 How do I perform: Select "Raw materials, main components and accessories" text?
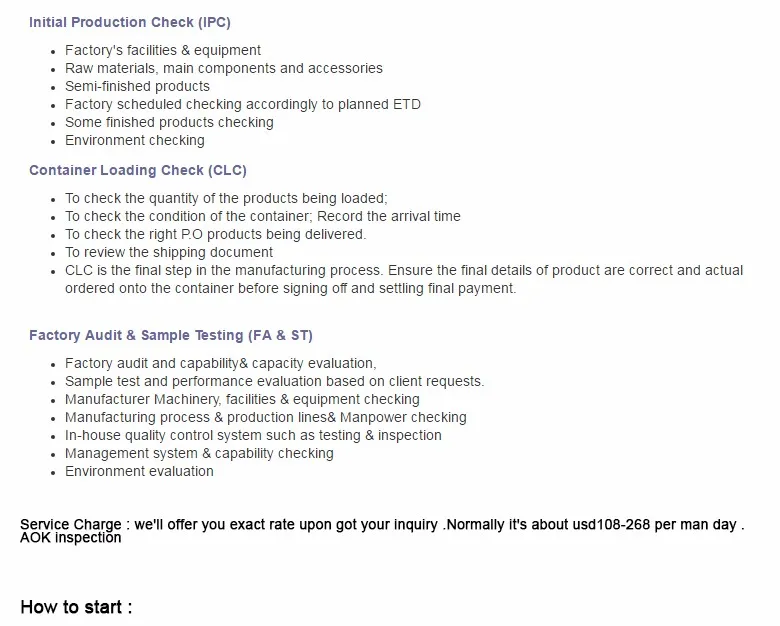[224, 68]
